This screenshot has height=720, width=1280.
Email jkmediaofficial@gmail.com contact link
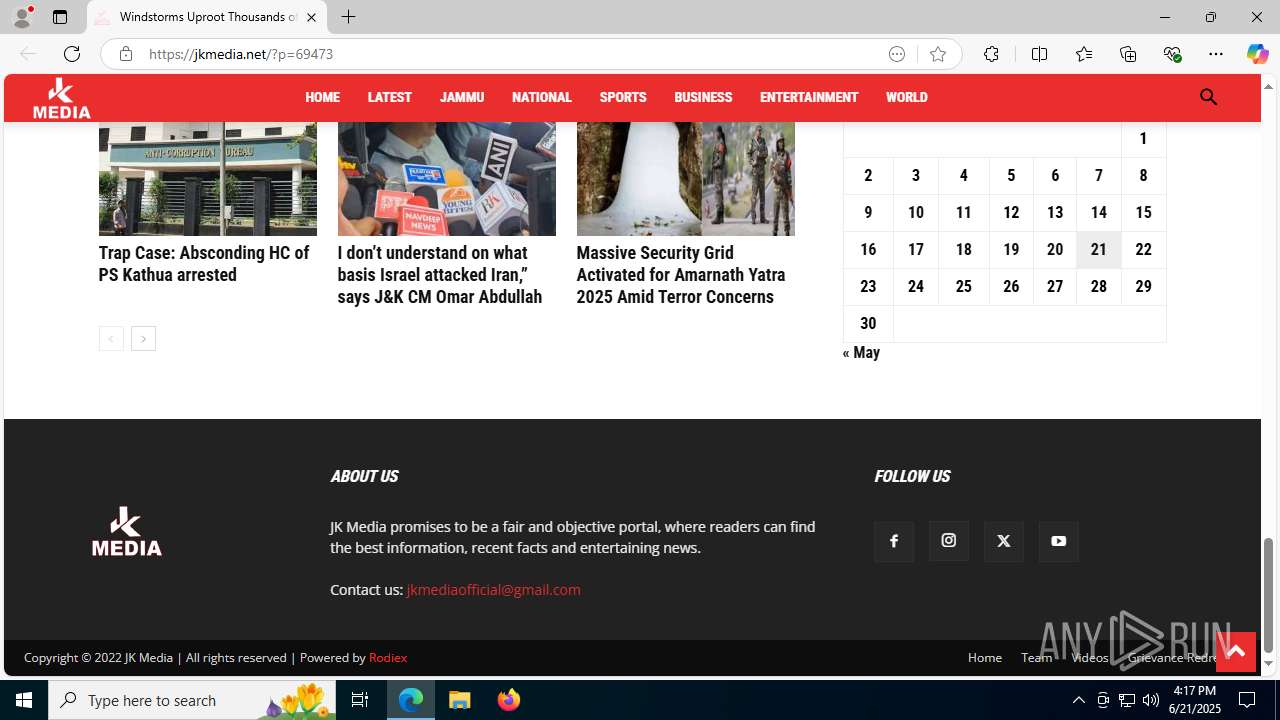click(493, 590)
